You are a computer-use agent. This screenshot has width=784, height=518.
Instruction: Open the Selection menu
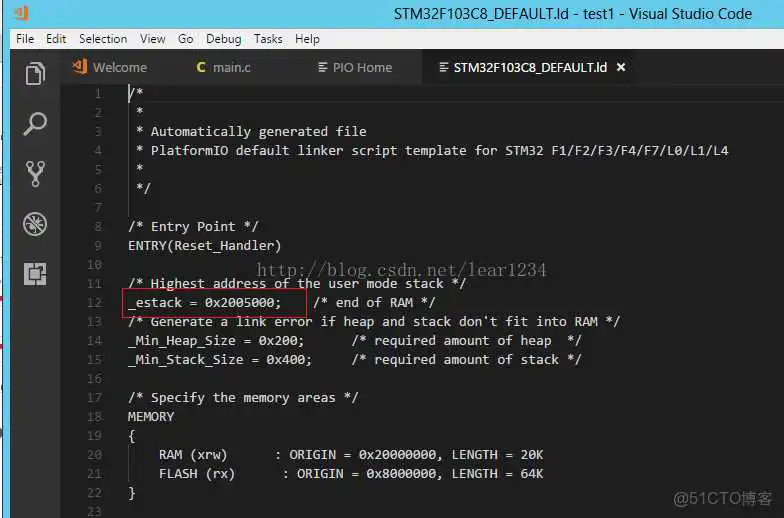coord(103,38)
